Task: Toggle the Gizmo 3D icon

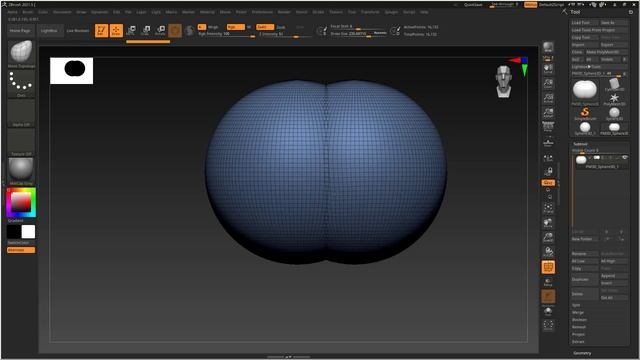Action: pos(175,31)
